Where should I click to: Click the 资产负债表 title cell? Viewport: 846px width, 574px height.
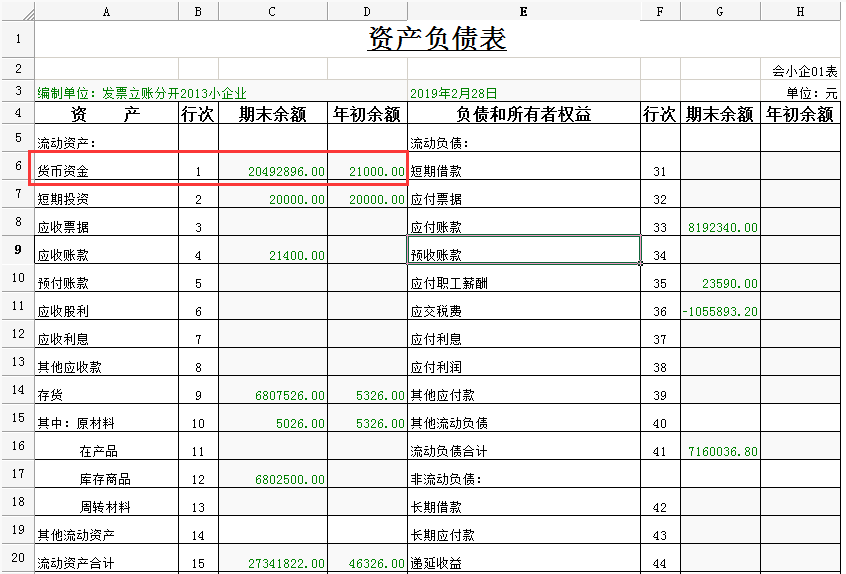point(437,40)
